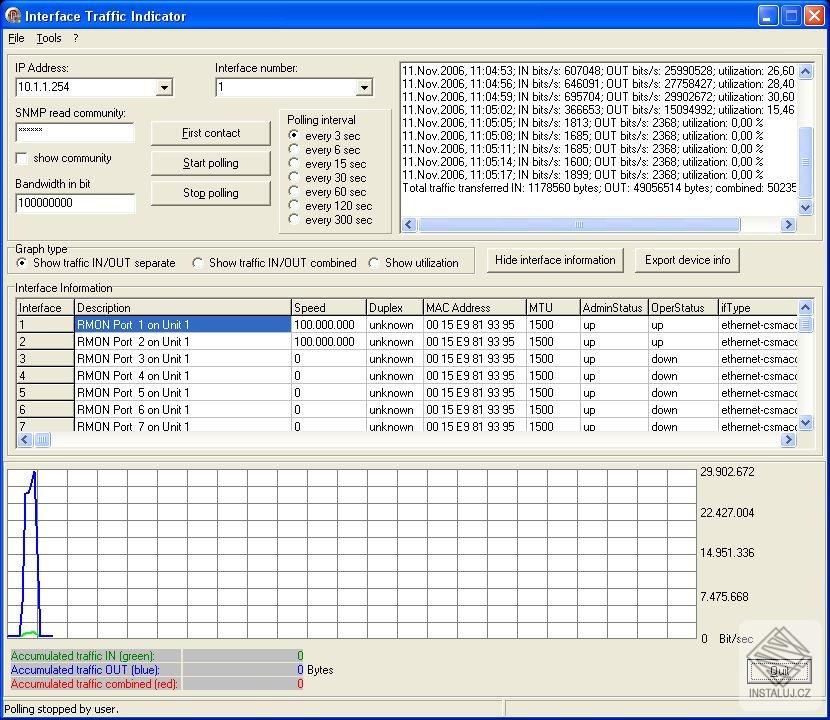830x720 pixels.
Task: Click the application icon in the title bar
Action: [16, 15]
